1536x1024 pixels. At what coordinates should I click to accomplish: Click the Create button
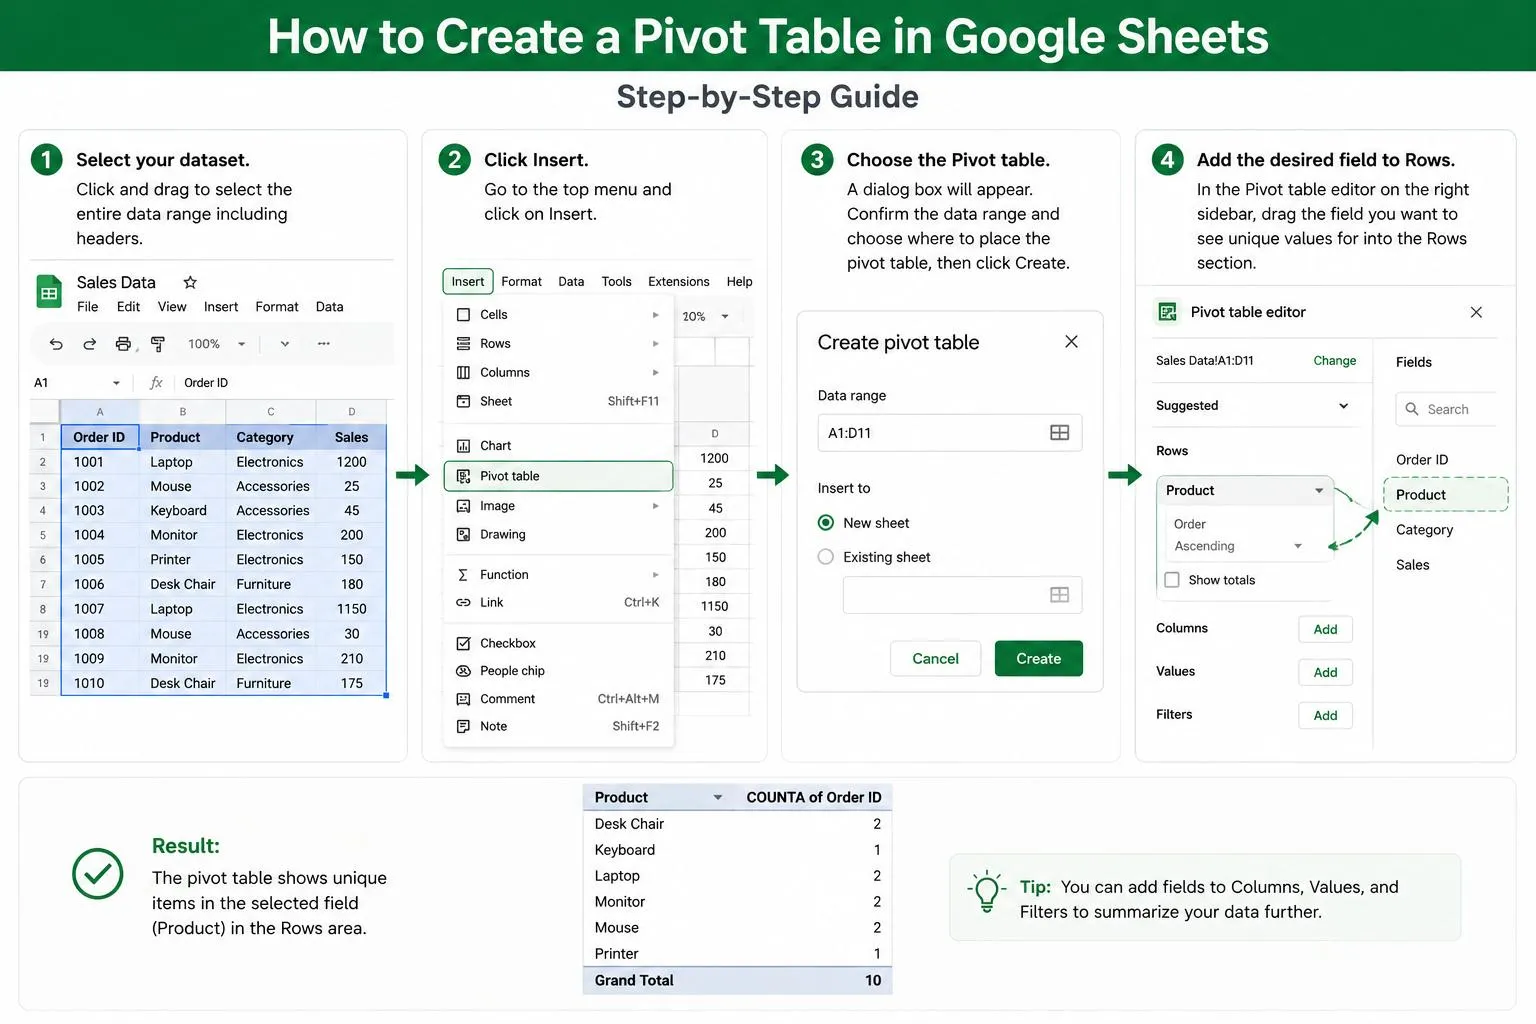tap(1039, 659)
